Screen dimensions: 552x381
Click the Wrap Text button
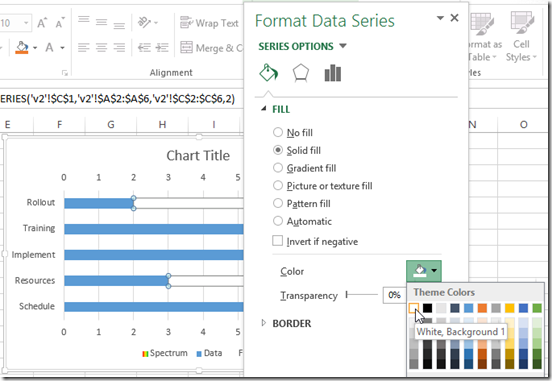(209, 23)
